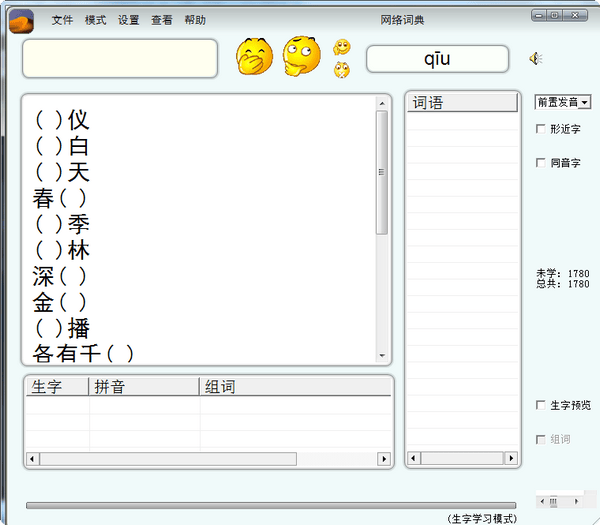The width and height of the screenshot is (600, 525).
Task: Click the small upper emoji icon
Action: [342, 47]
